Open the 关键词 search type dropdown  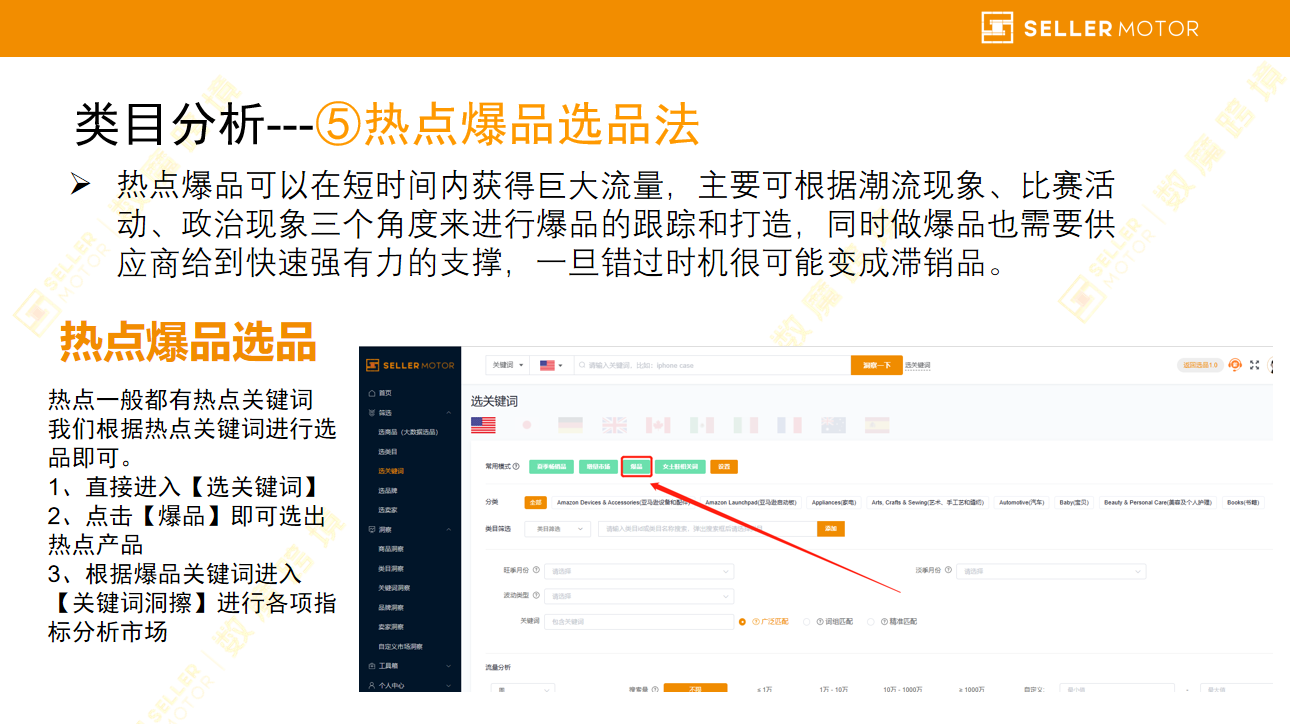(508, 365)
